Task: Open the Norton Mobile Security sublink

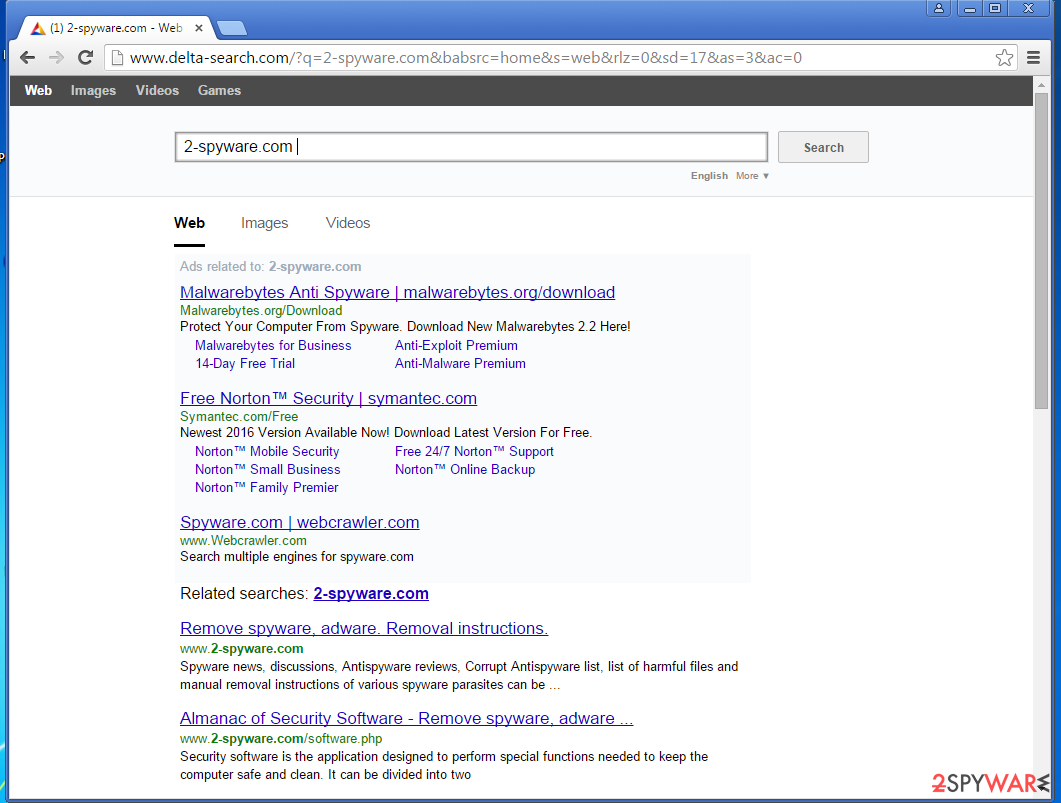Action: point(267,452)
